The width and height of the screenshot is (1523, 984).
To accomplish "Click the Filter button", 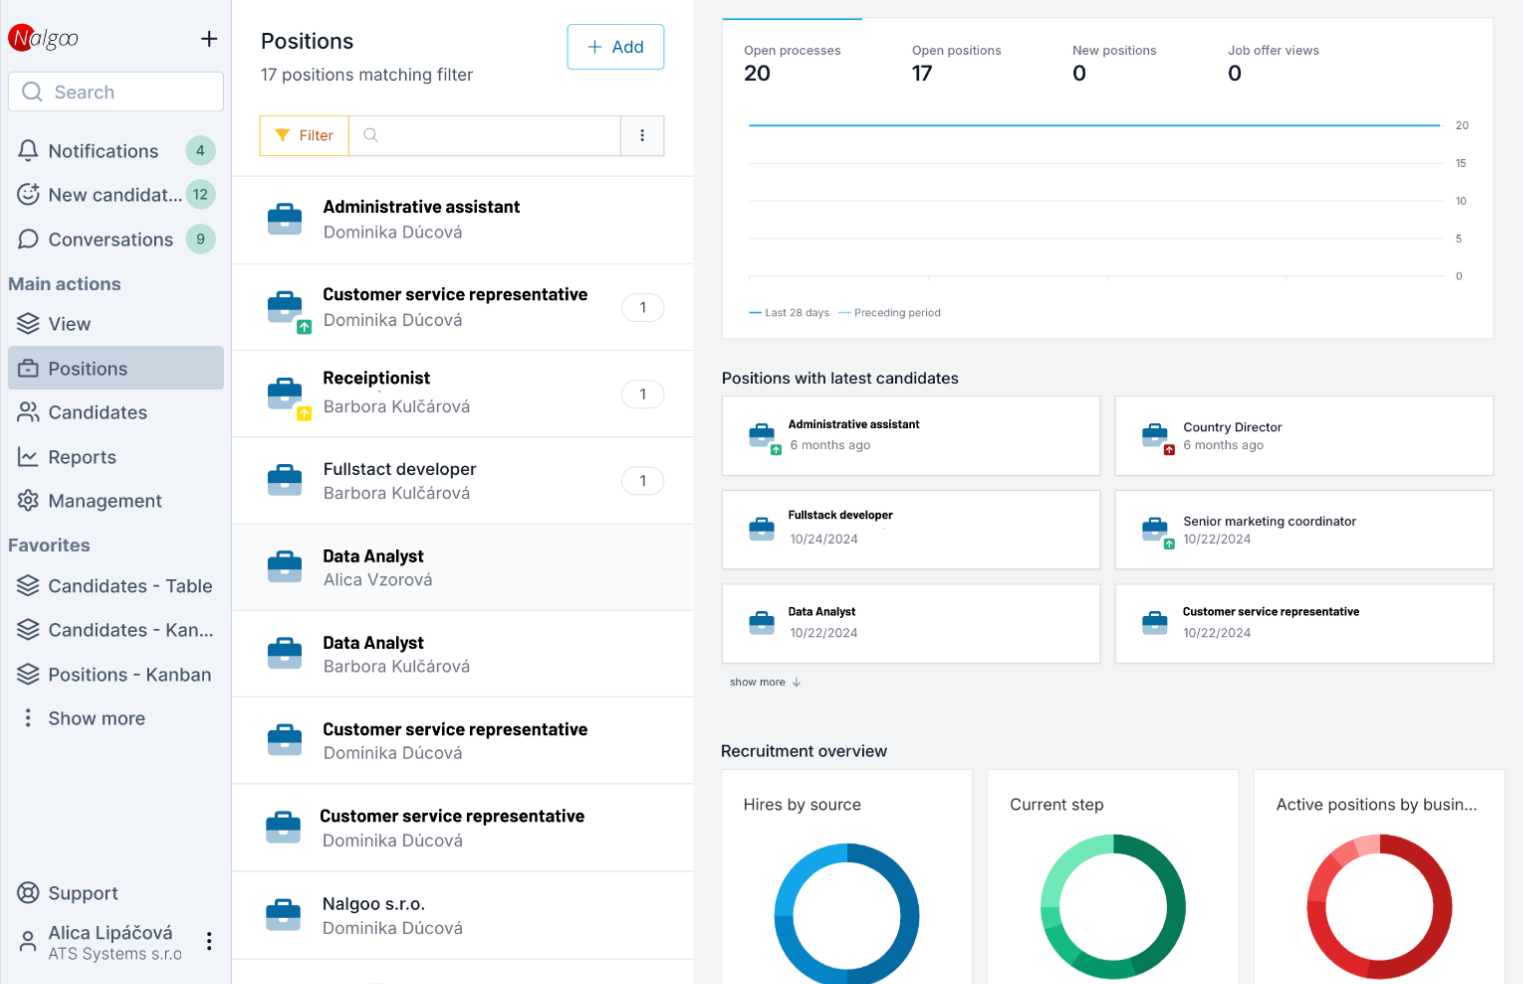I will click(304, 136).
